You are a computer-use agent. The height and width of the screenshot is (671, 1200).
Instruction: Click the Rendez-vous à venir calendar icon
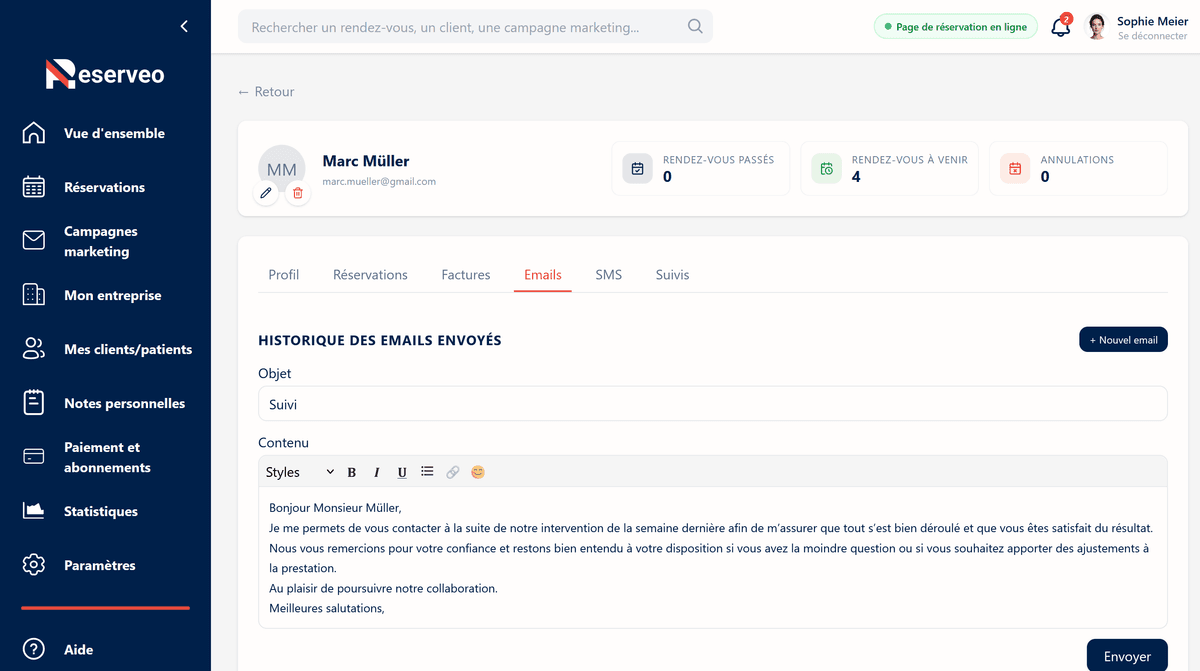pyautogui.click(x=826, y=168)
